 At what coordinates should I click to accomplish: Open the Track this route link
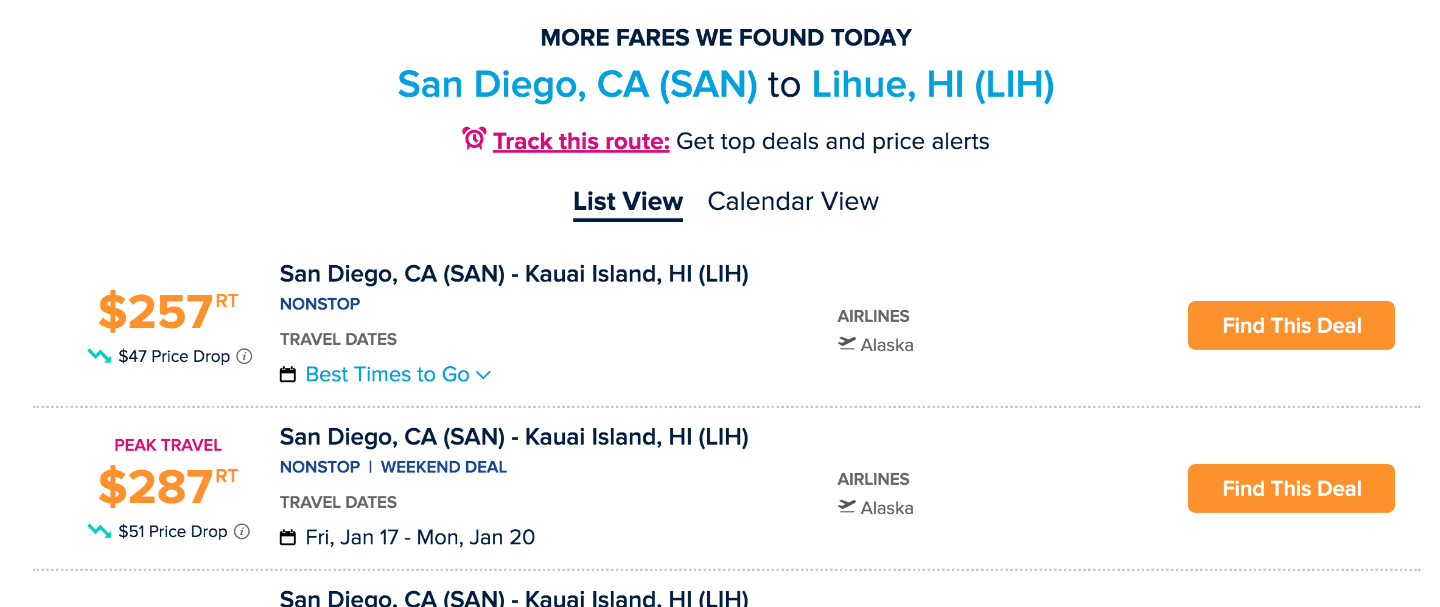coord(581,141)
